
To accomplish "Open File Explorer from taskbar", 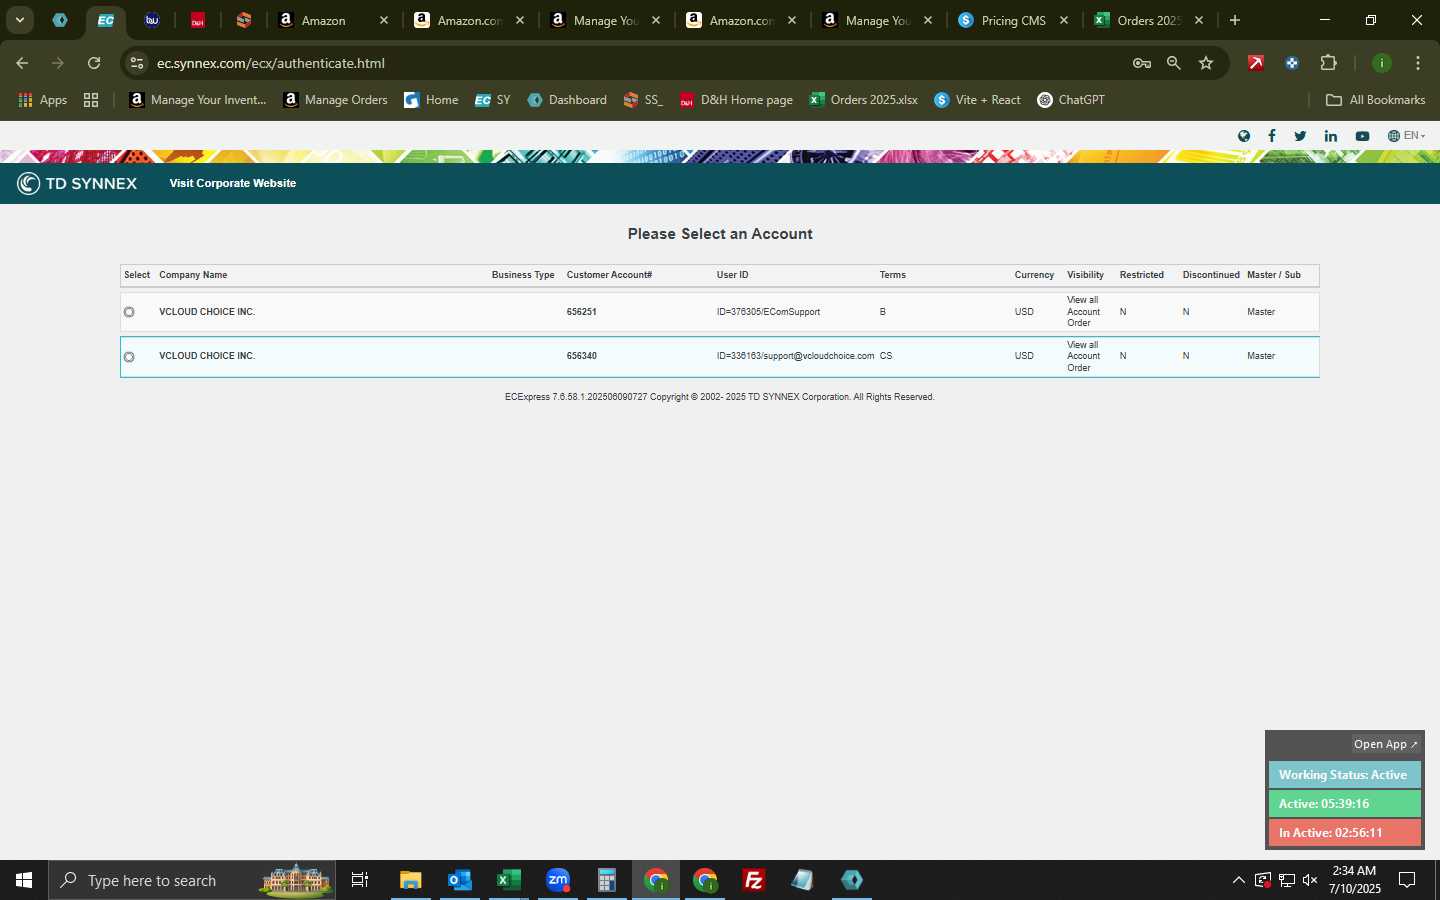I will [410, 880].
